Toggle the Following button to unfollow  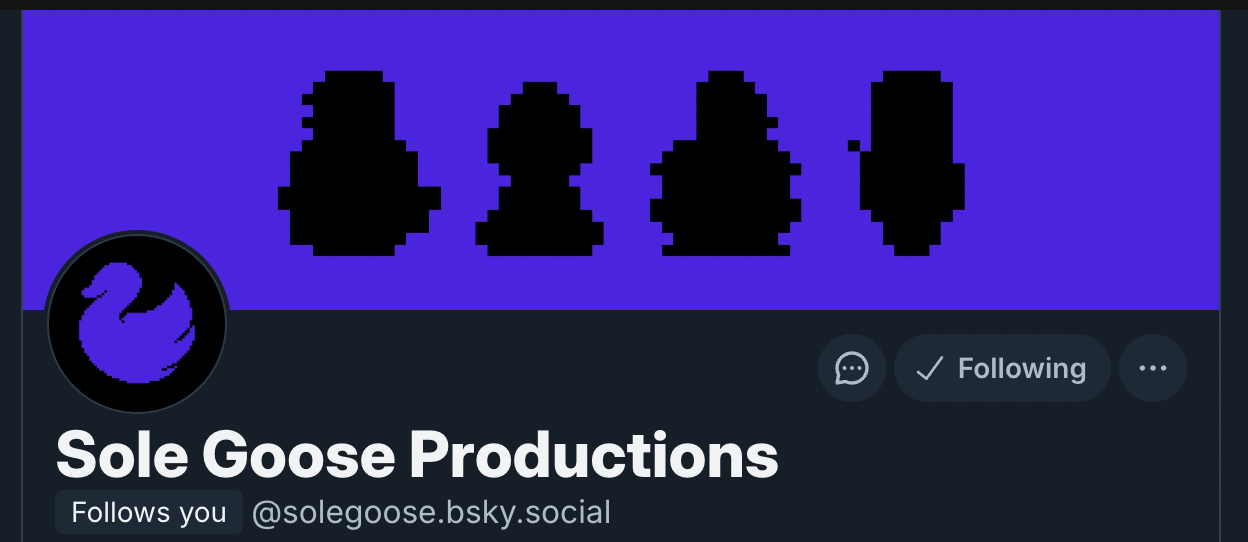pyautogui.click(x=1002, y=368)
